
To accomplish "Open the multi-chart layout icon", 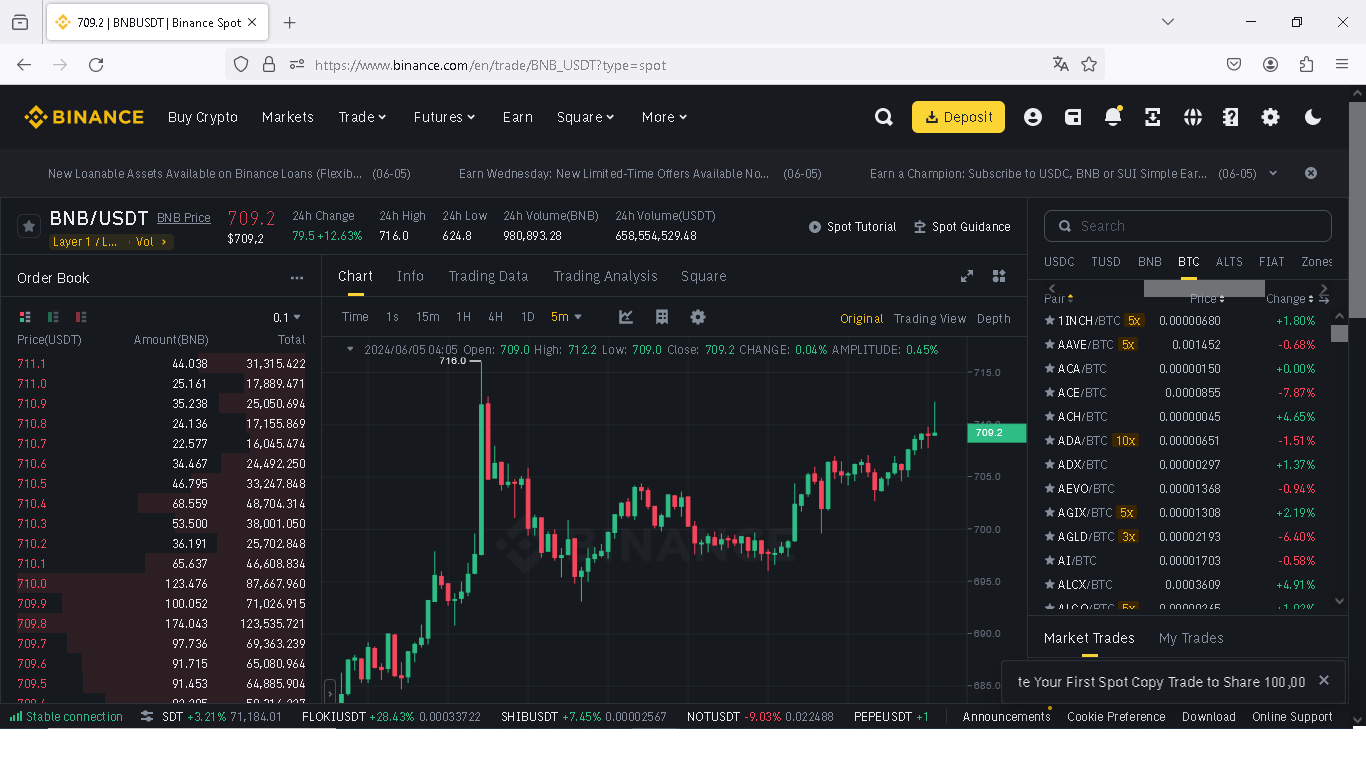I will (x=999, y=276).
